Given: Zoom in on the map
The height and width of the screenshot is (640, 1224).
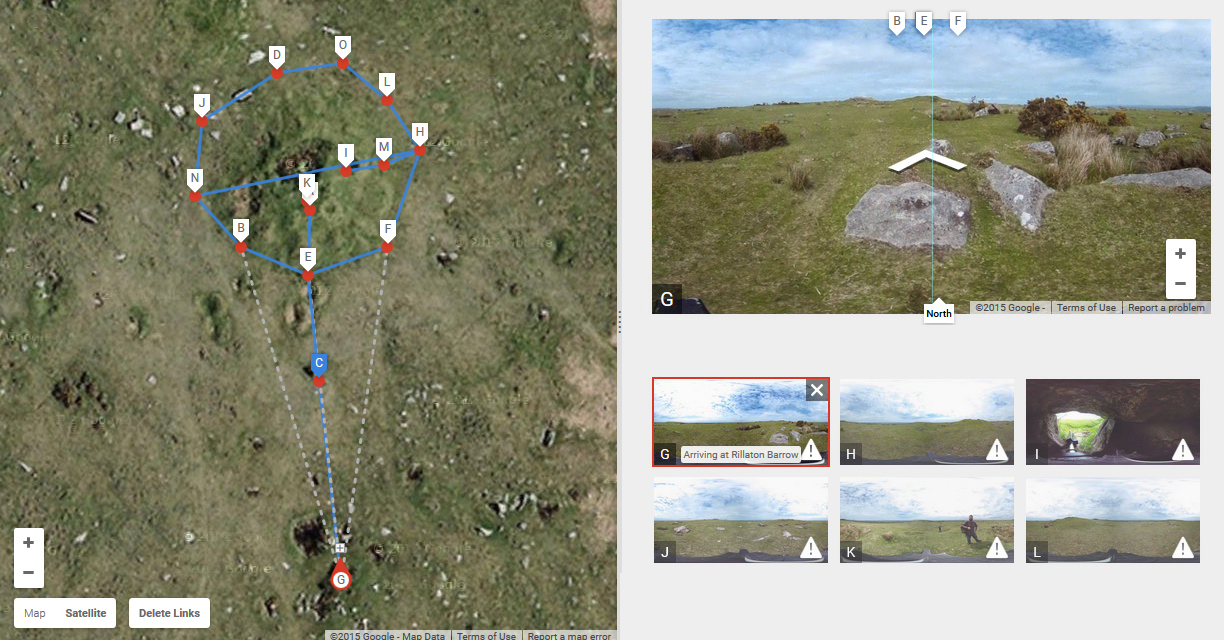Looking at the screenshot, I should click(x=28, y=543).
